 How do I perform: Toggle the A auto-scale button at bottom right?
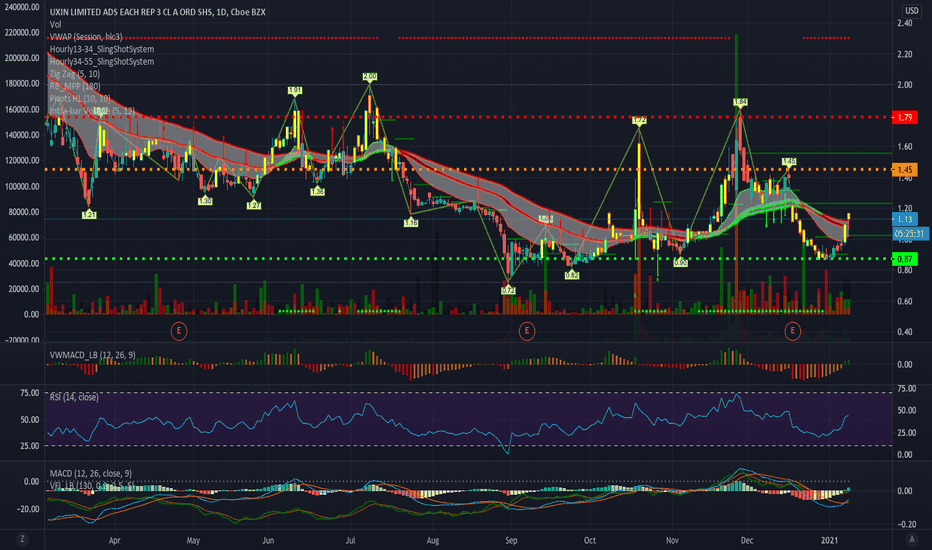pos(912,539)
